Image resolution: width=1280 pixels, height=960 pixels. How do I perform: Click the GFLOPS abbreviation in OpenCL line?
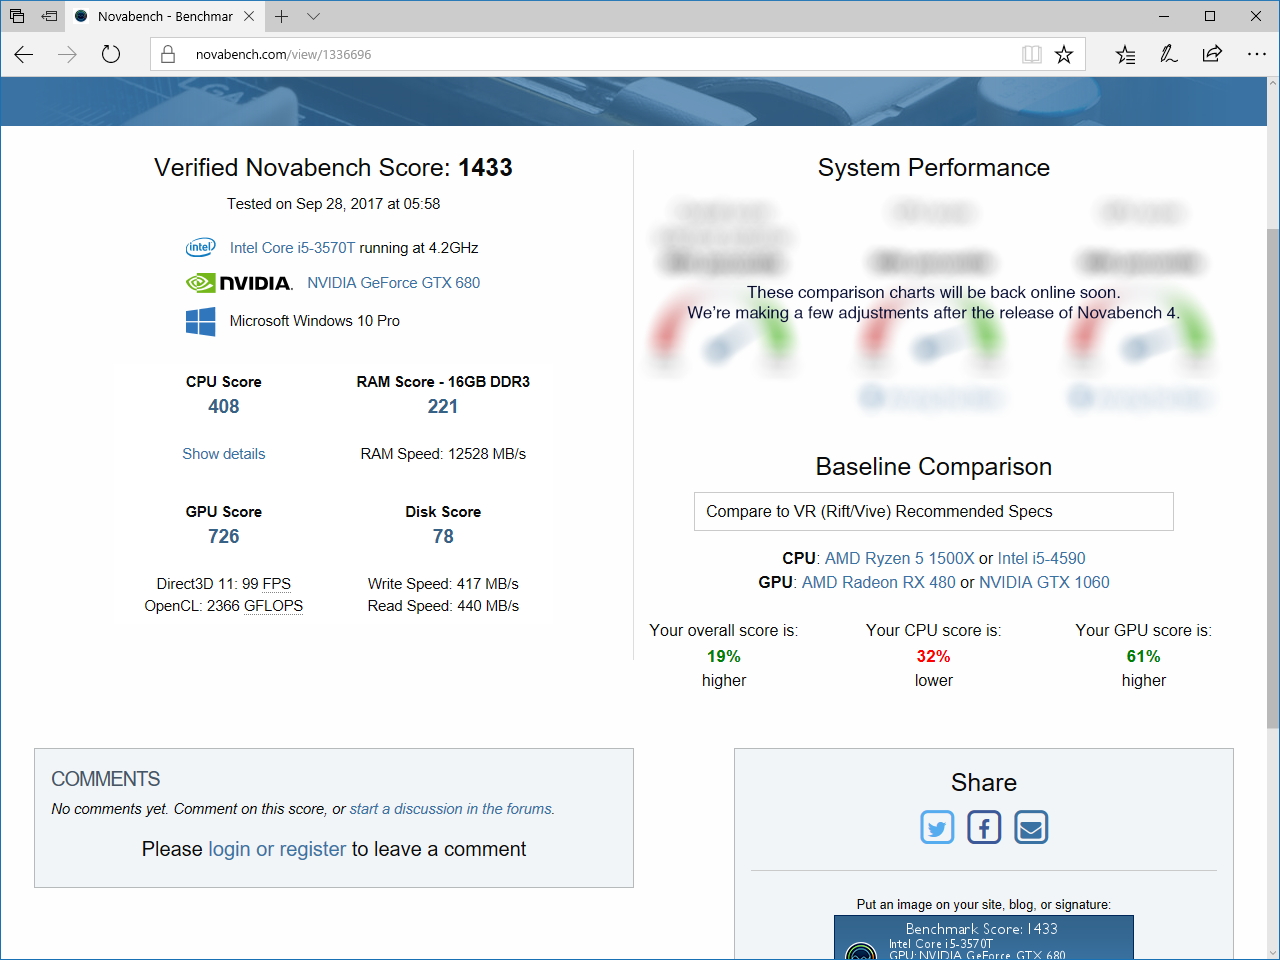click(x=273, y=606)
